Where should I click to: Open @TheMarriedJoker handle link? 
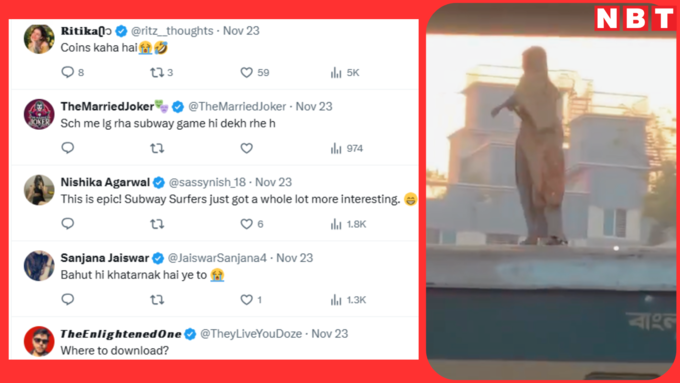click(237, 106)
